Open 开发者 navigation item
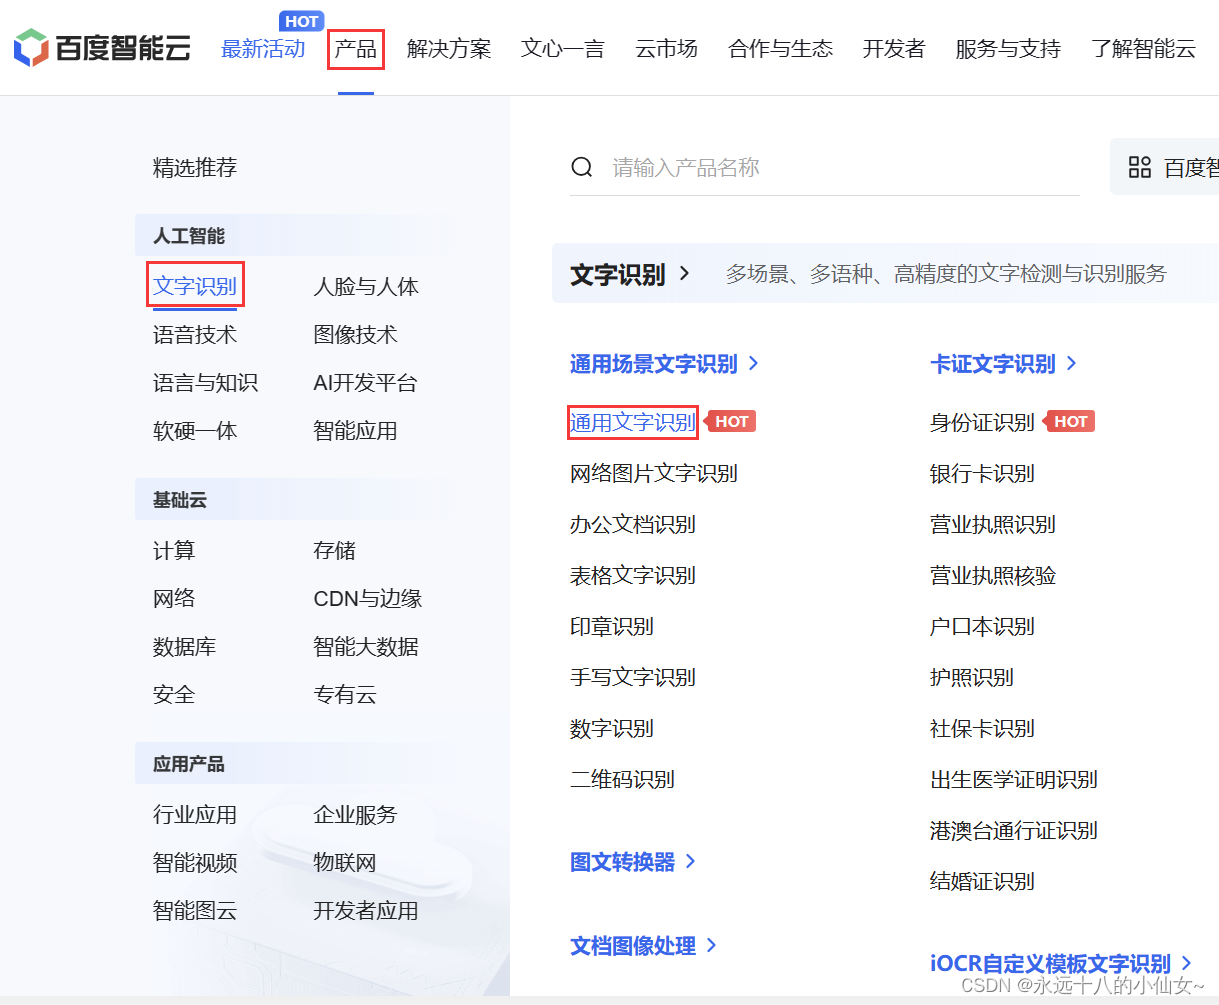Image resolution: width=1219 pixels, height=1005 pixels. [x=894, y=49]
